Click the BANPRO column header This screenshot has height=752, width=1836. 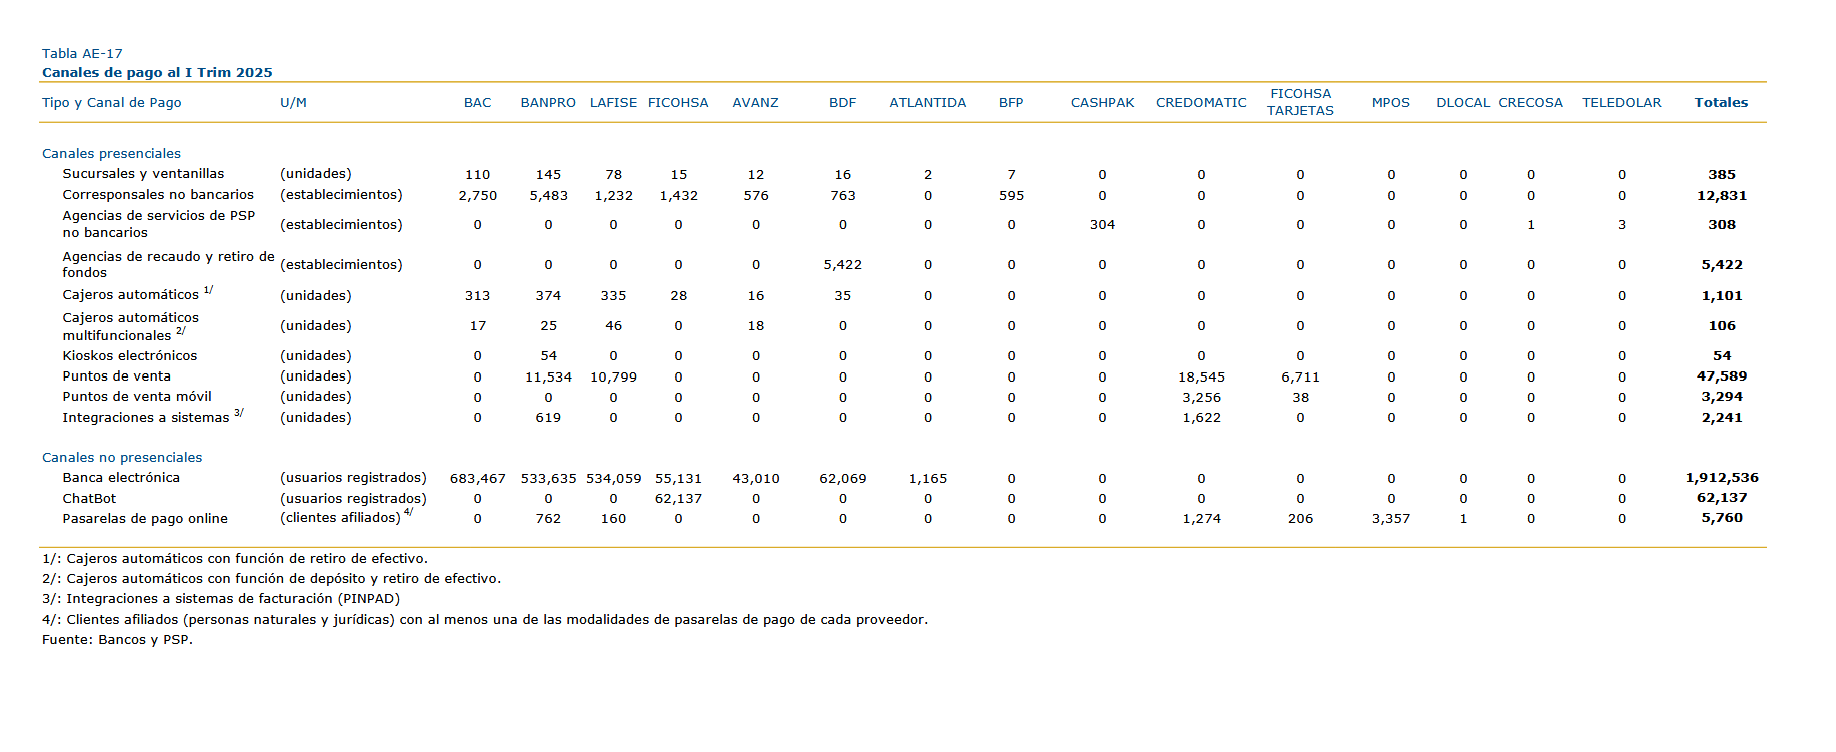tap(548, 103)
